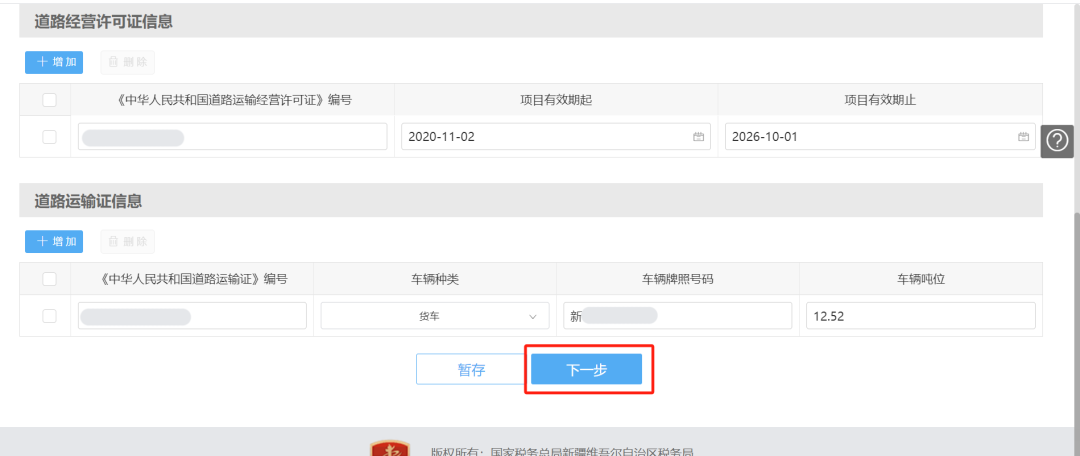
Task: Click 增加 under 道路经营许可证信息
Action: pyautogui.click(x=54, y=62)
